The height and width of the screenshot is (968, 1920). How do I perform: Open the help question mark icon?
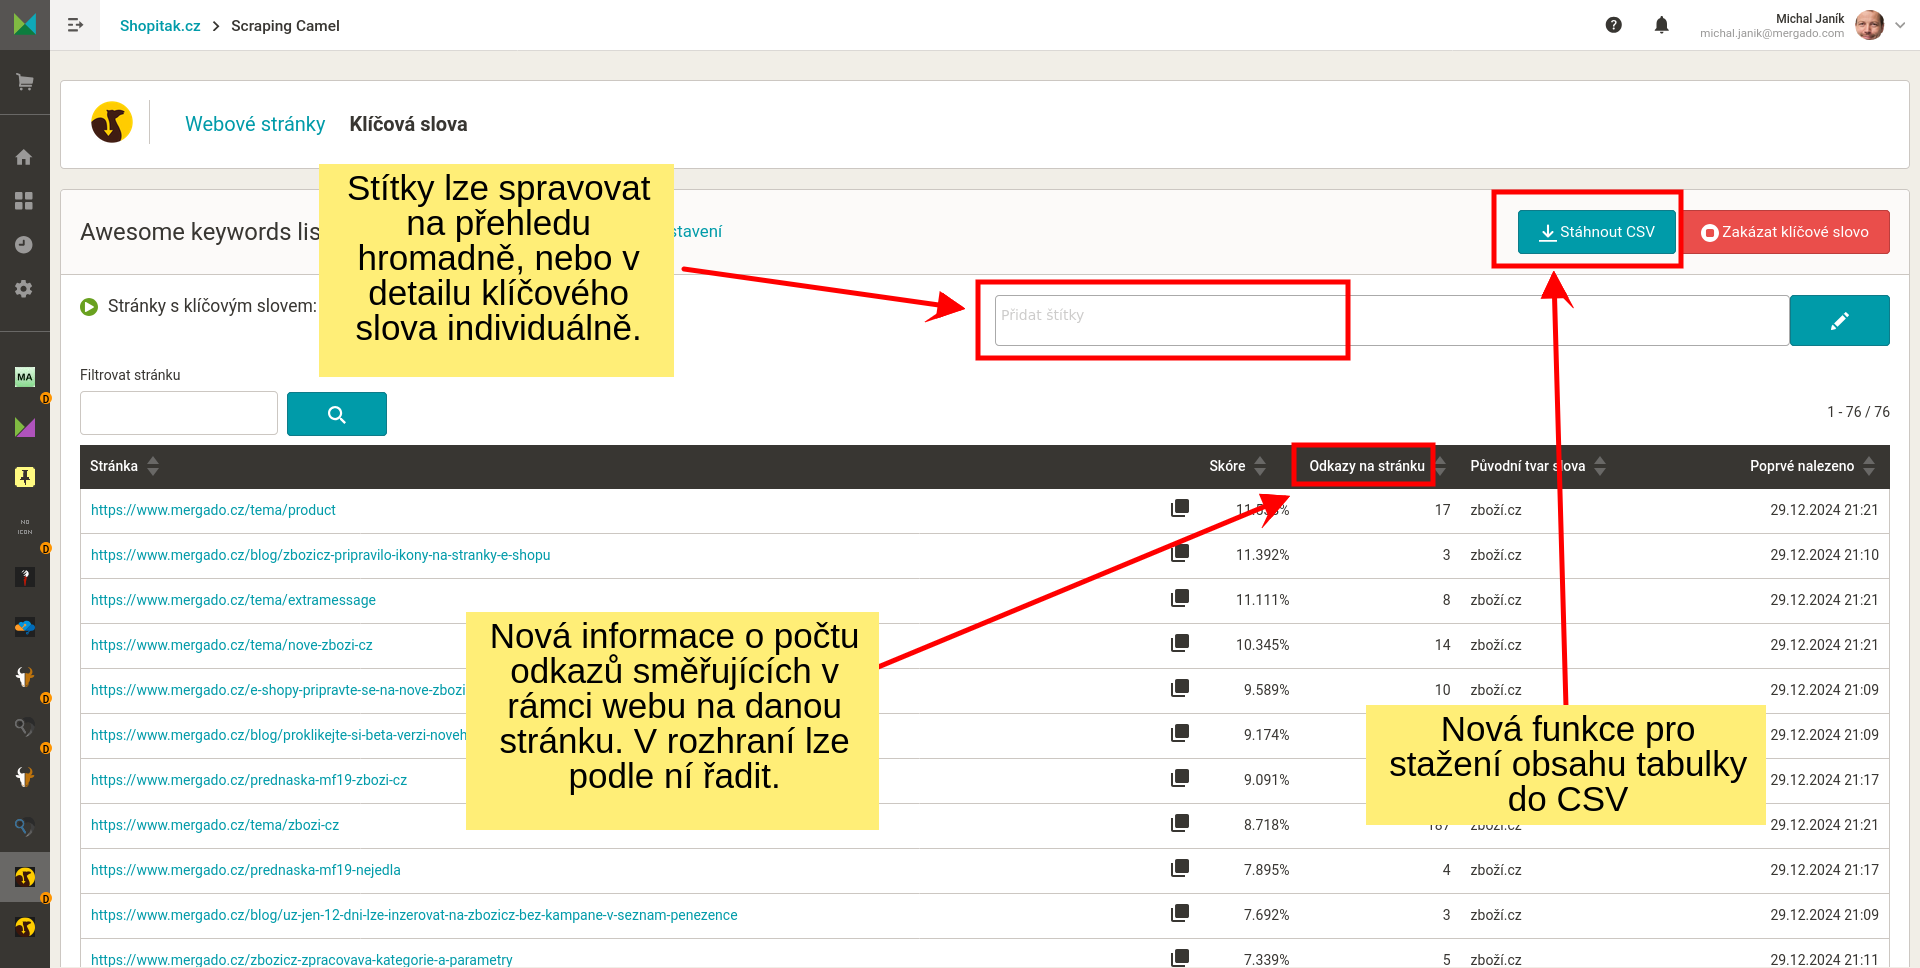[x=1613, y=25]
